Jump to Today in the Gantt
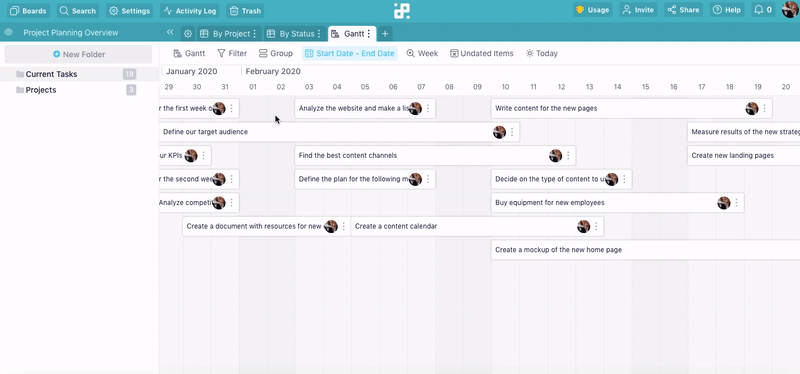This screenshot has height=374, width=800. (x=542, y=53)
